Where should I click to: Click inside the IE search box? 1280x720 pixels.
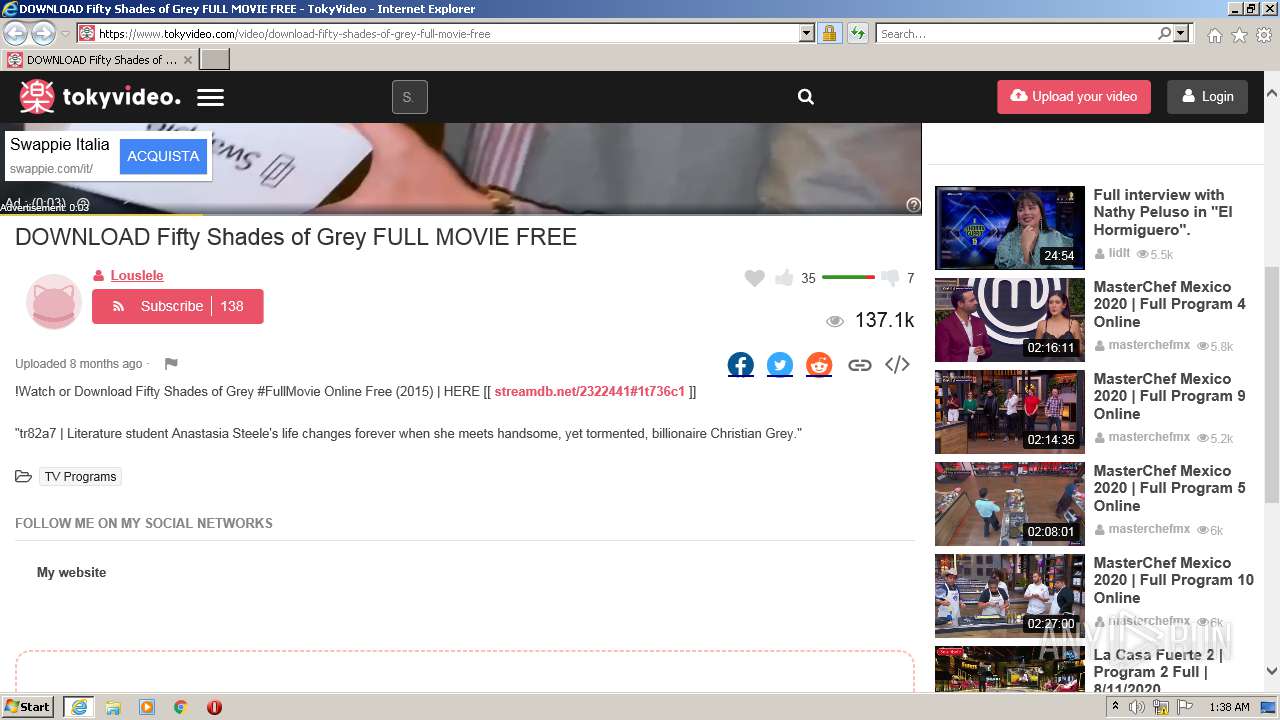pos(1015,33)
